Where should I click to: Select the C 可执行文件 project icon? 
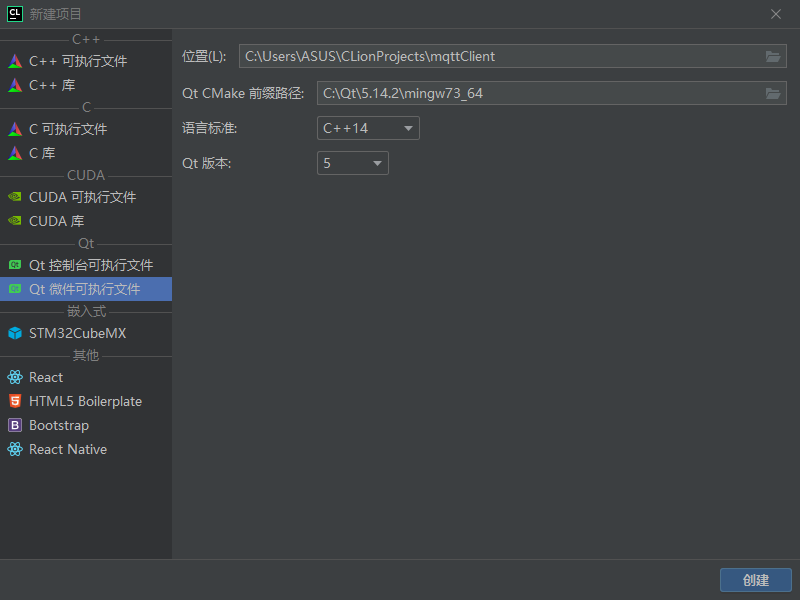coord(15,129)
